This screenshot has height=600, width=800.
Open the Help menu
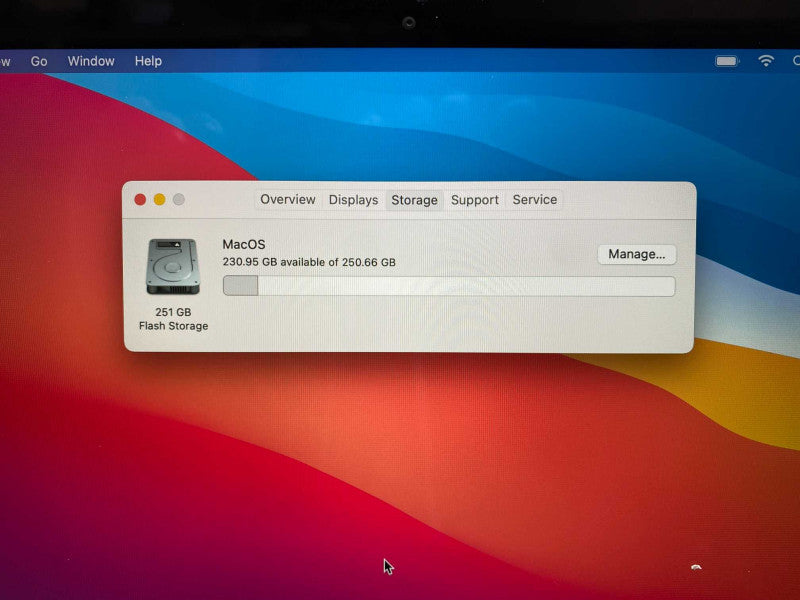point(148,61)
